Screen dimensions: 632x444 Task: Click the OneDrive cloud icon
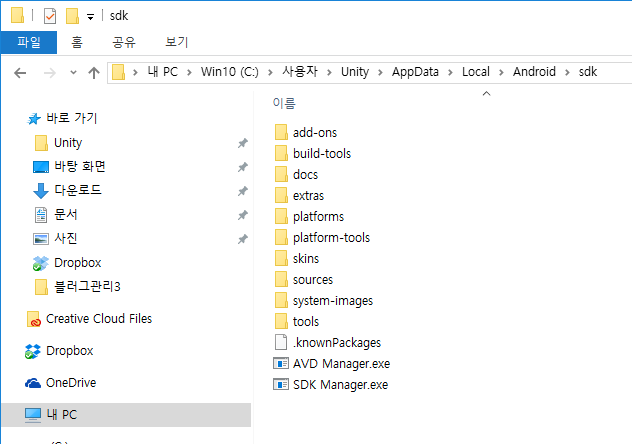[33, 383]
